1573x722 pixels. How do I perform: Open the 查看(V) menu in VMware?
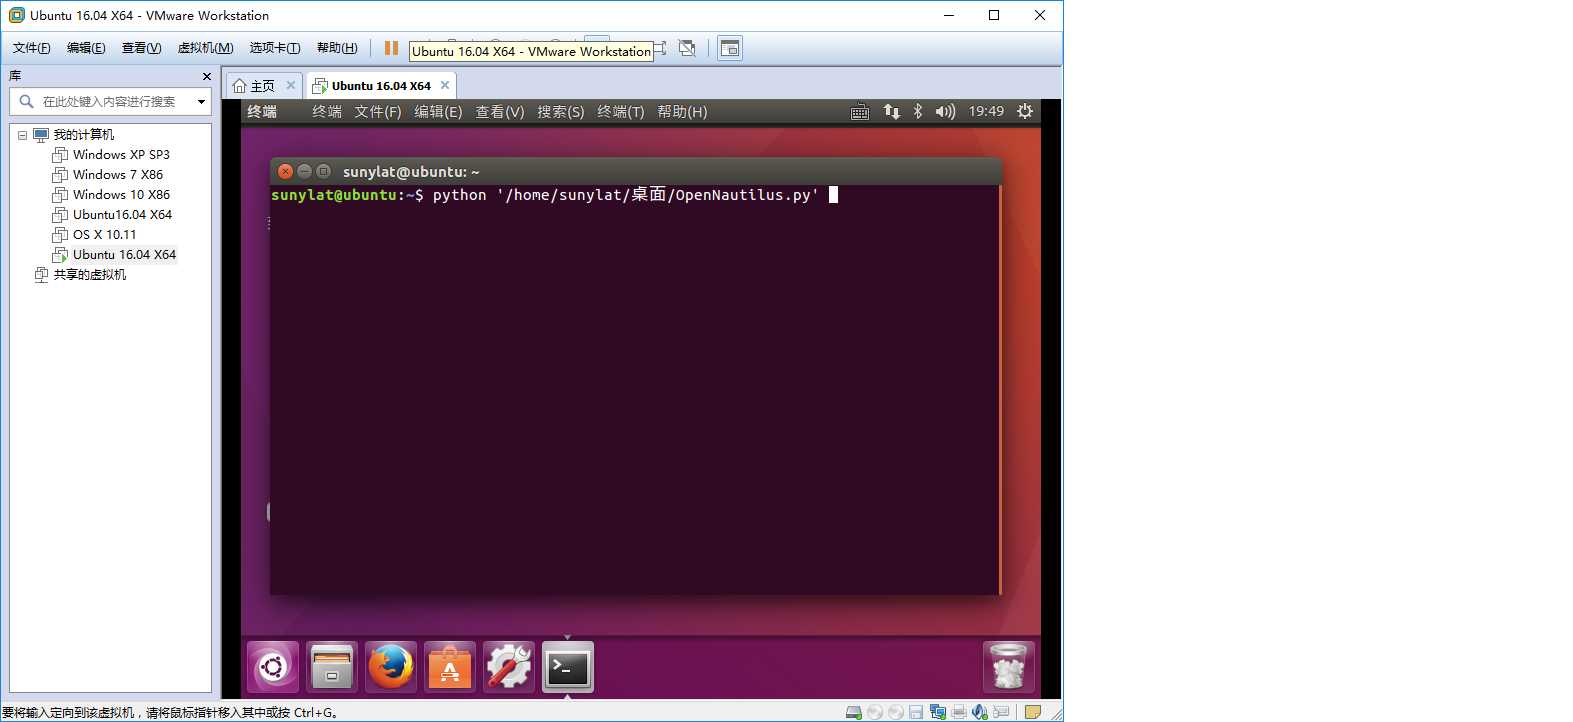[141, 48]
